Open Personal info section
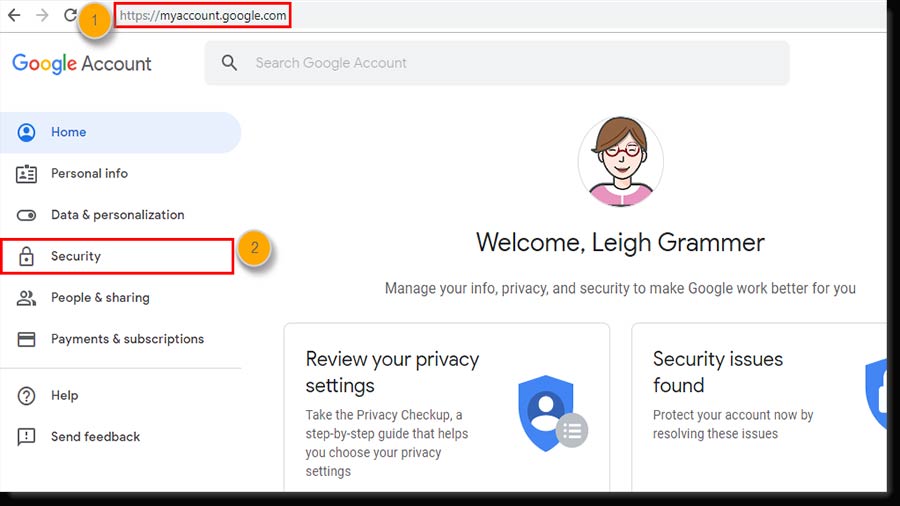 coord(120,174)
